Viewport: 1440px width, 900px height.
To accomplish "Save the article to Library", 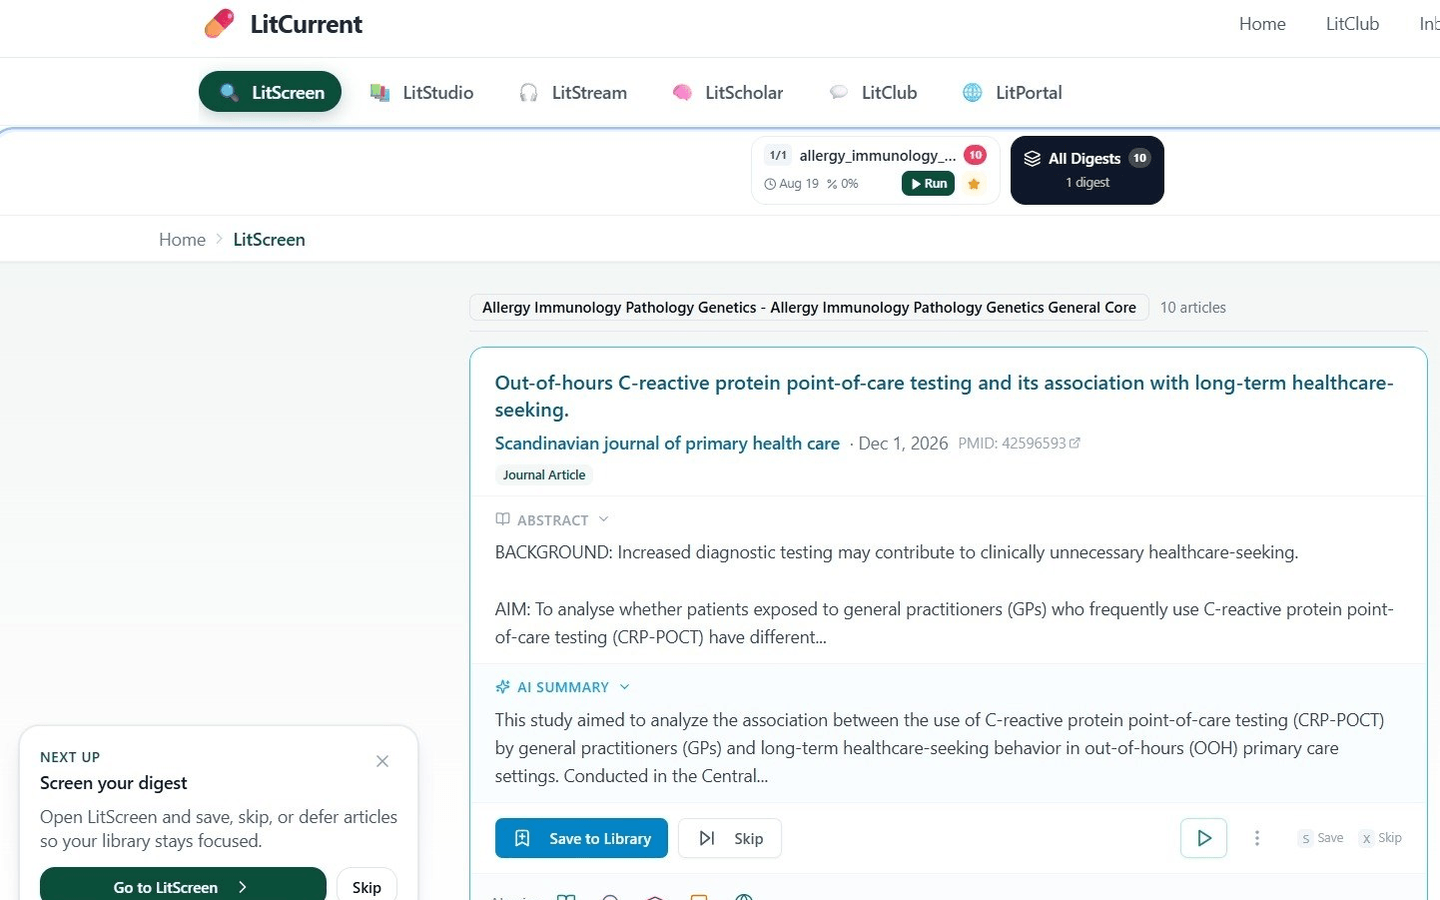I will coord(582,838).
